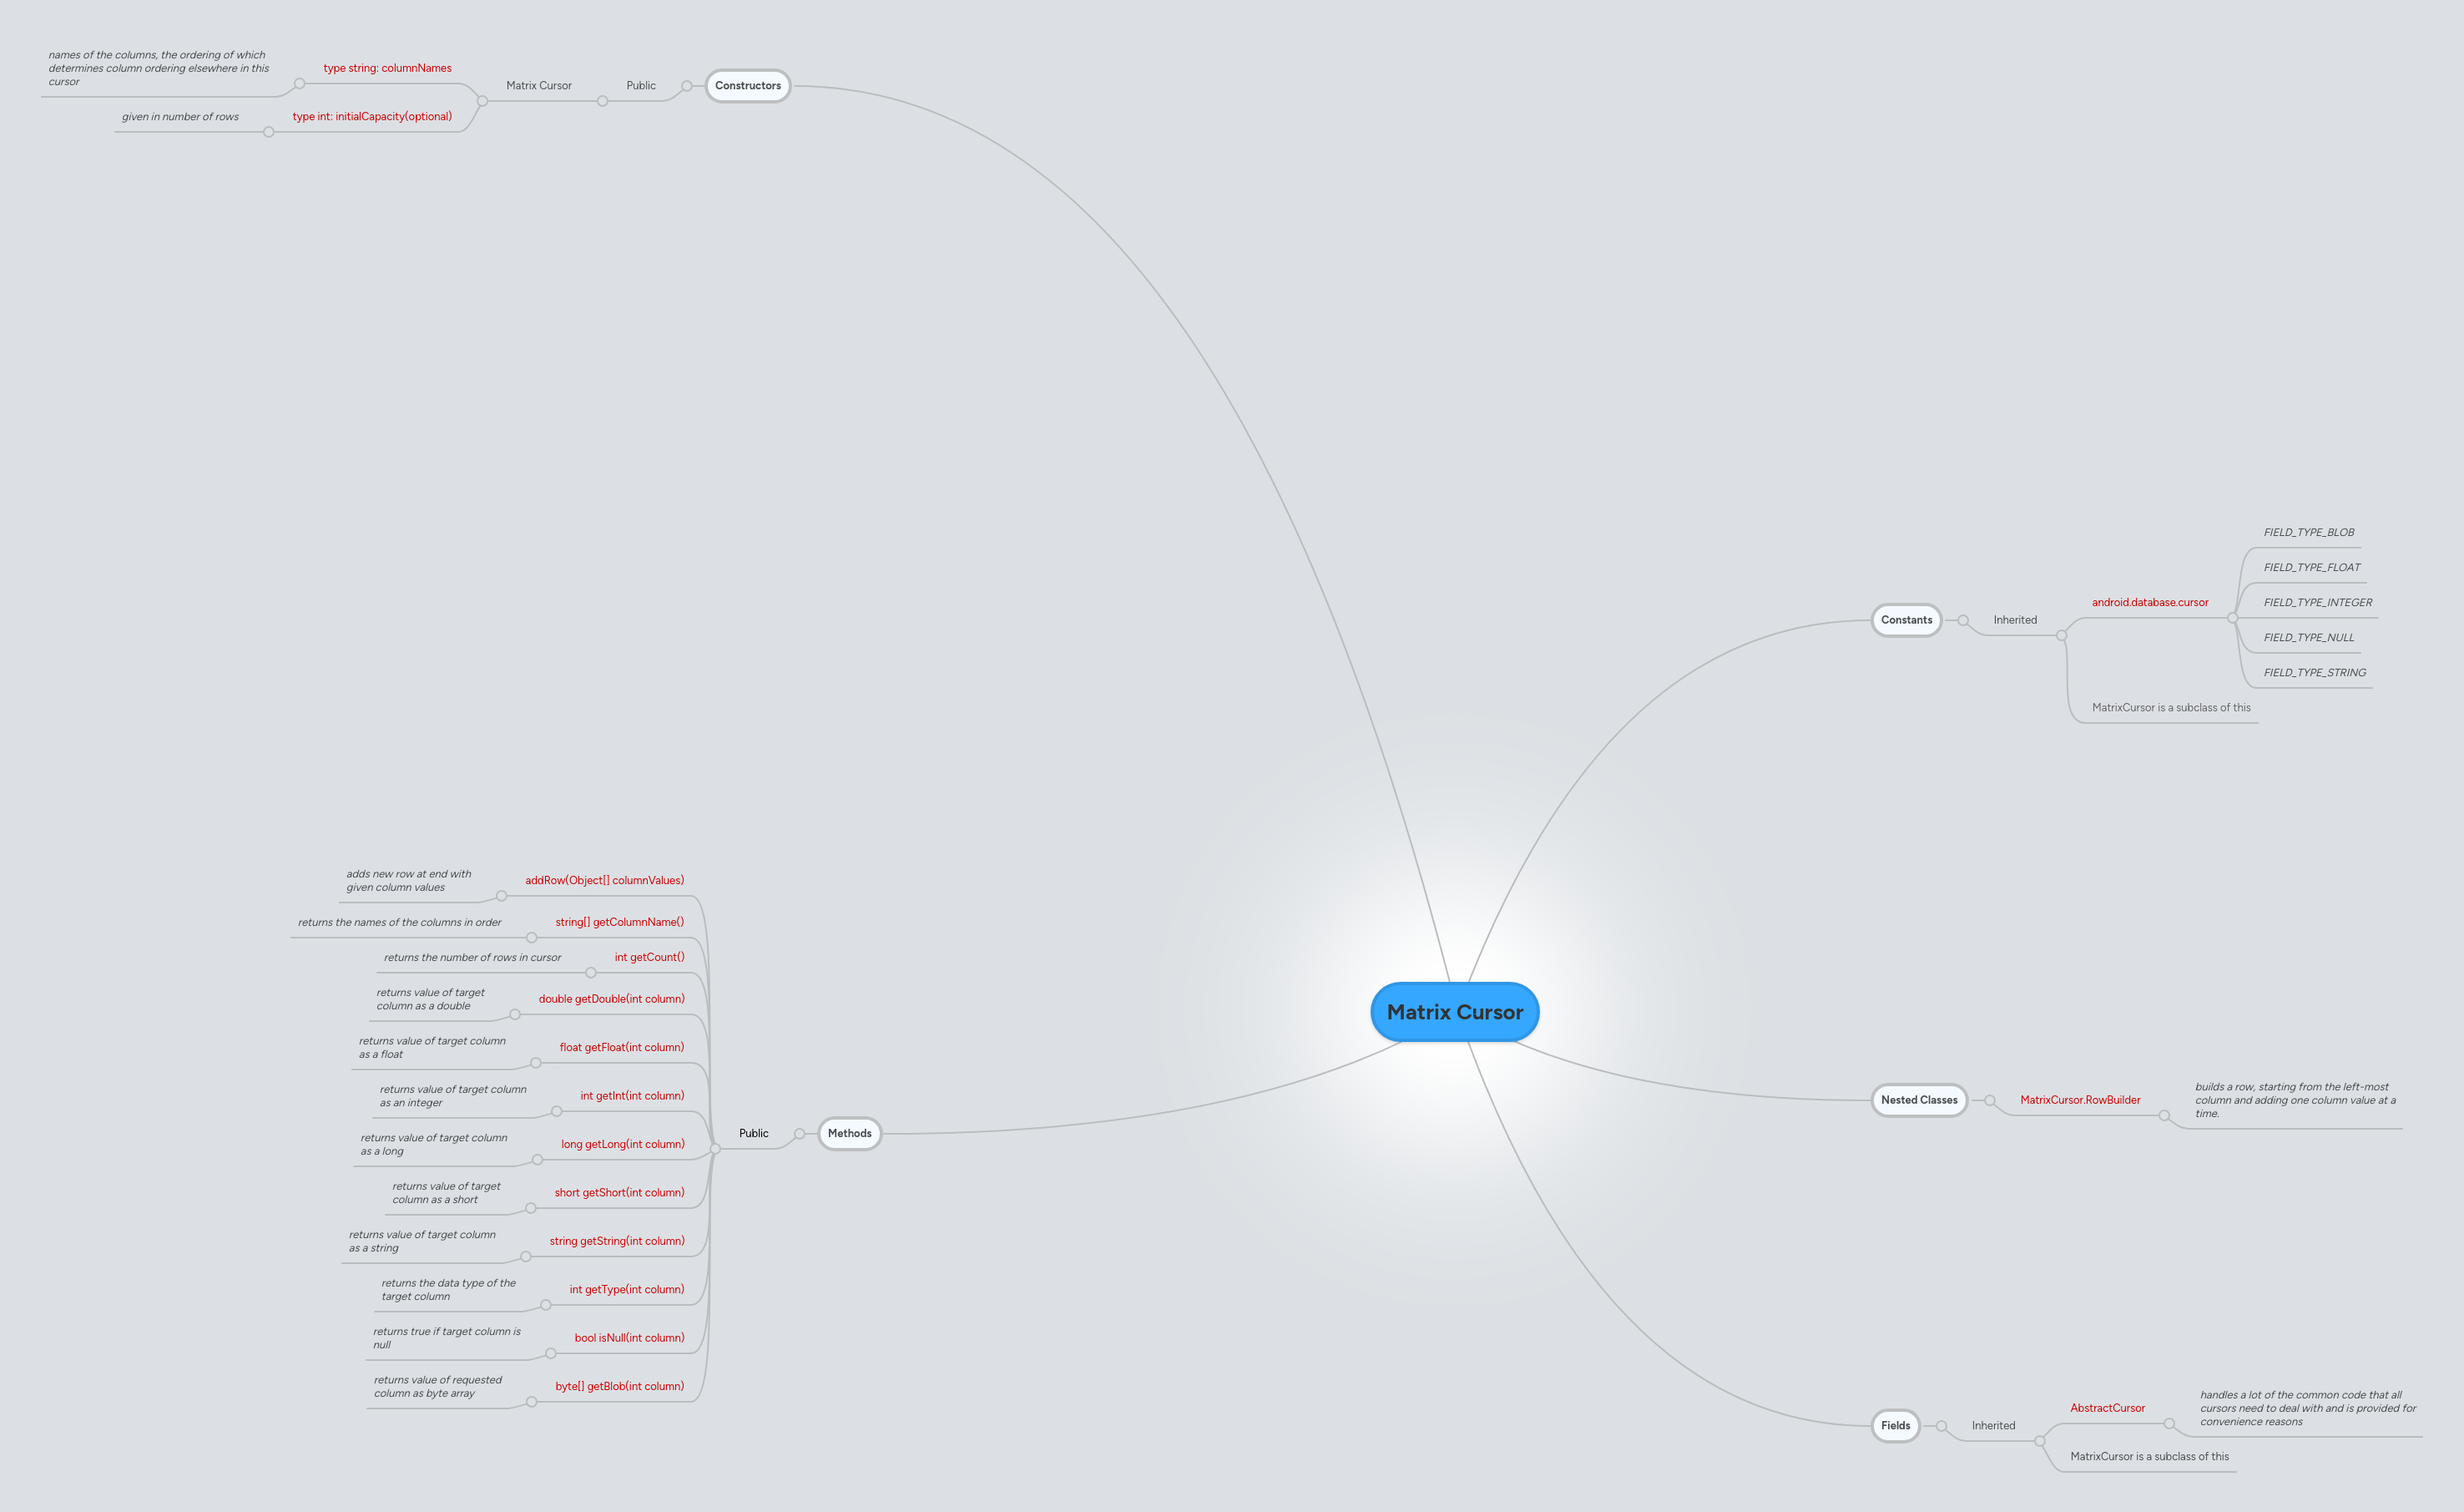Collapse the branch handle next to Constructors
Viewport: 2464px width, 1512px height.
coord(688,86)
